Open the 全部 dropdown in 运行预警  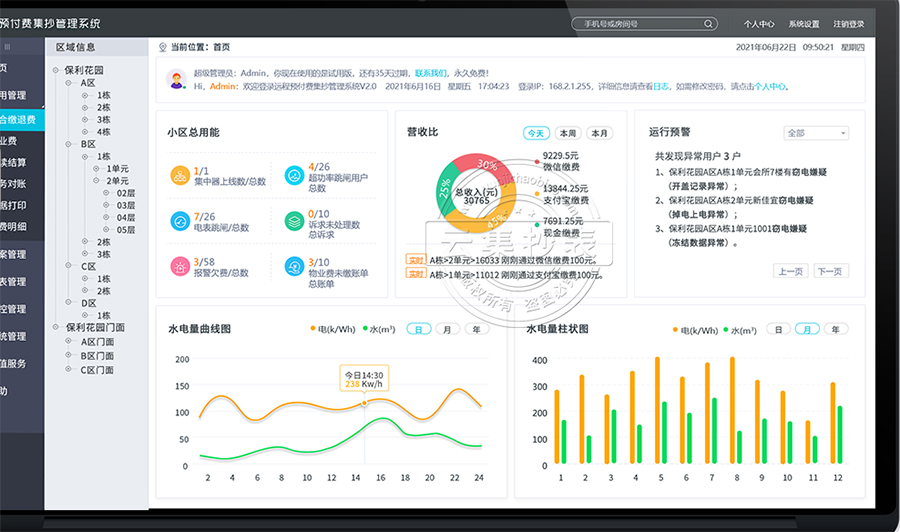coord(816,133)
